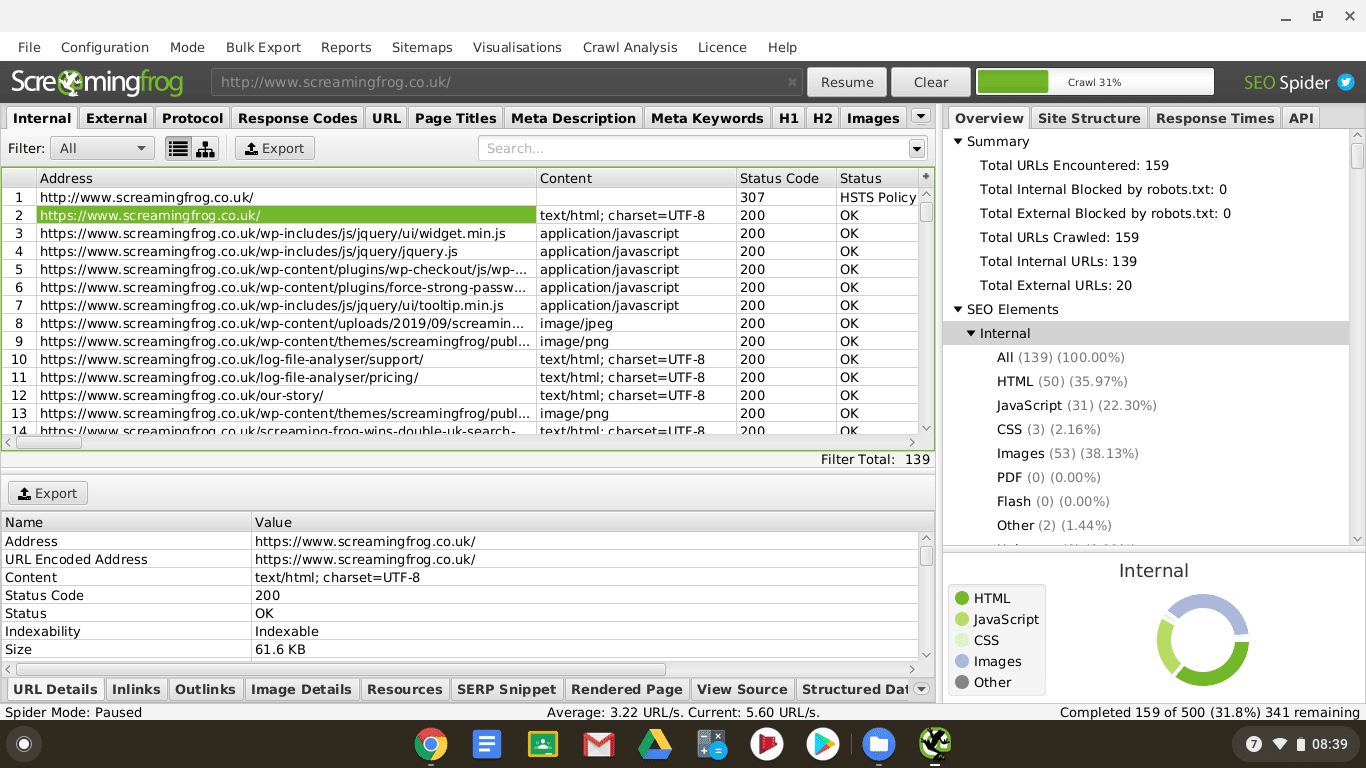
Task: Open the Inlinks tab
Action: point(136,689)
